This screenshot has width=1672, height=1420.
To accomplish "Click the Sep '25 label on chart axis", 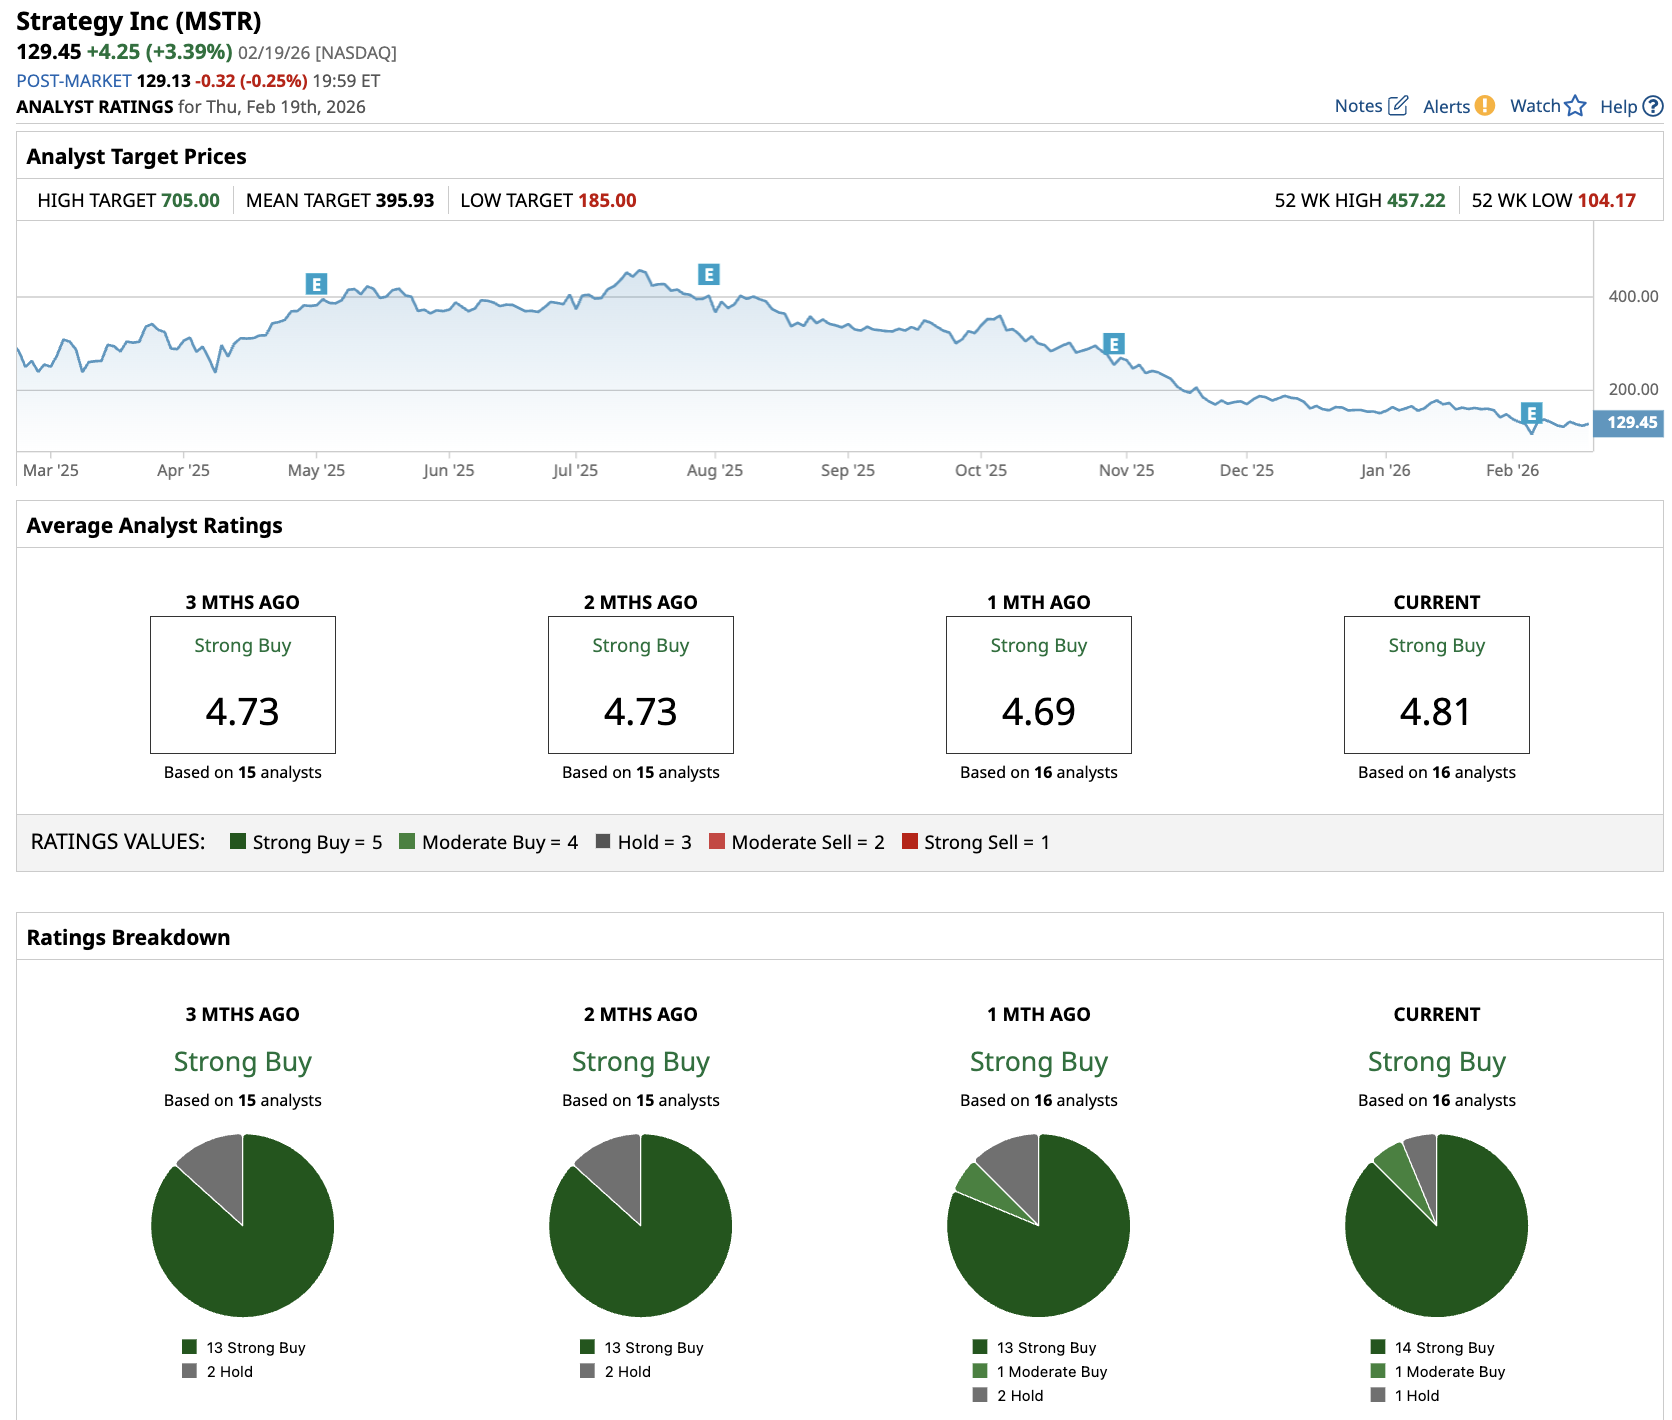I will click(848, 470).
